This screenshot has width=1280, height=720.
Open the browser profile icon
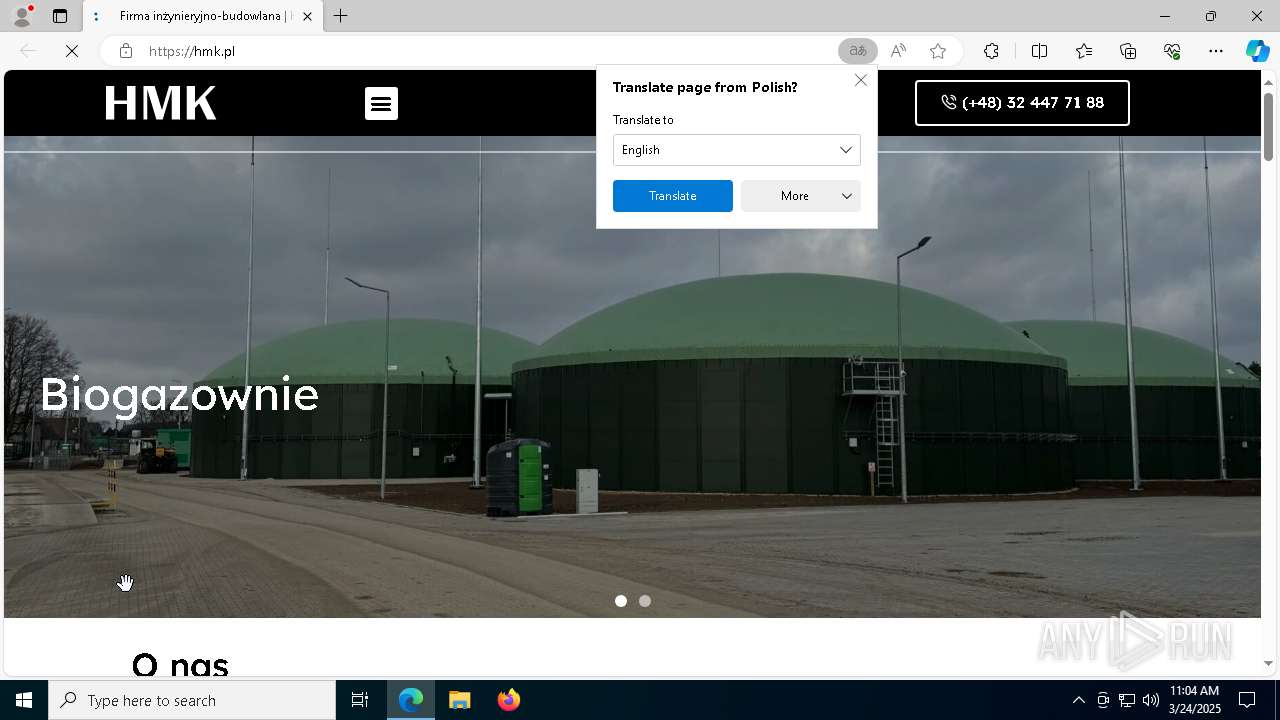[22, 16]
